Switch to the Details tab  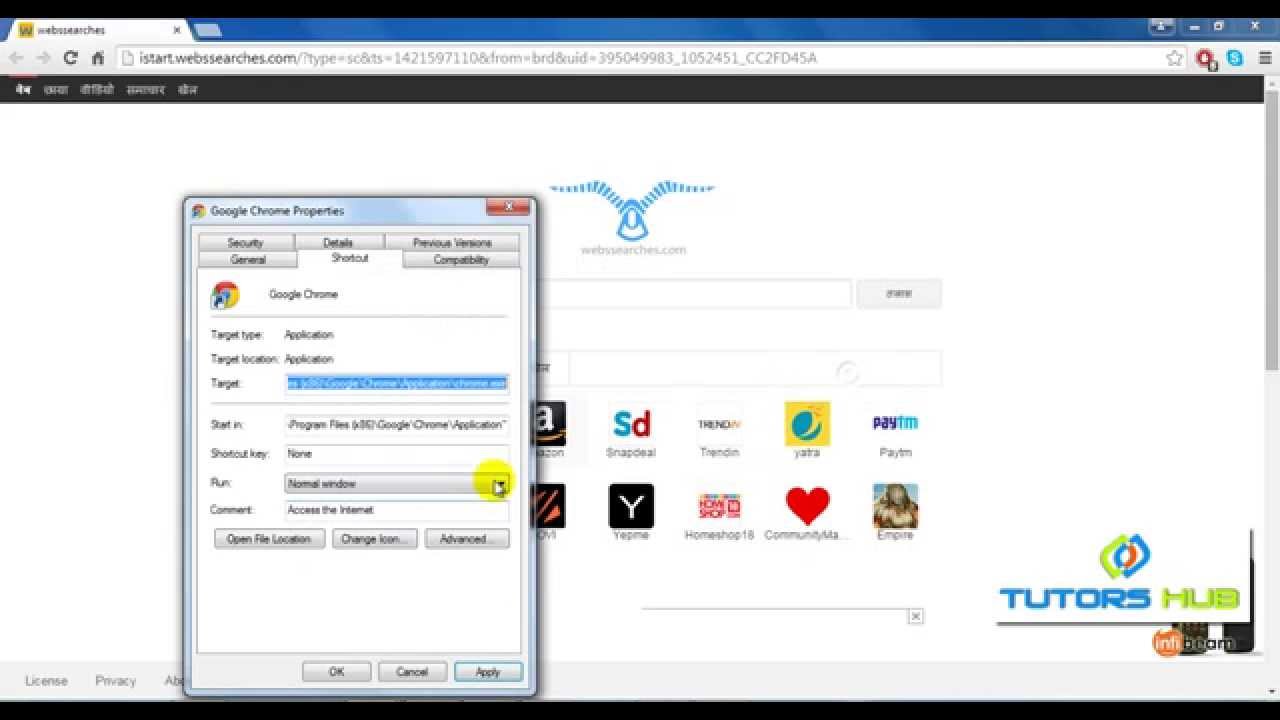[x=338, y=242]
